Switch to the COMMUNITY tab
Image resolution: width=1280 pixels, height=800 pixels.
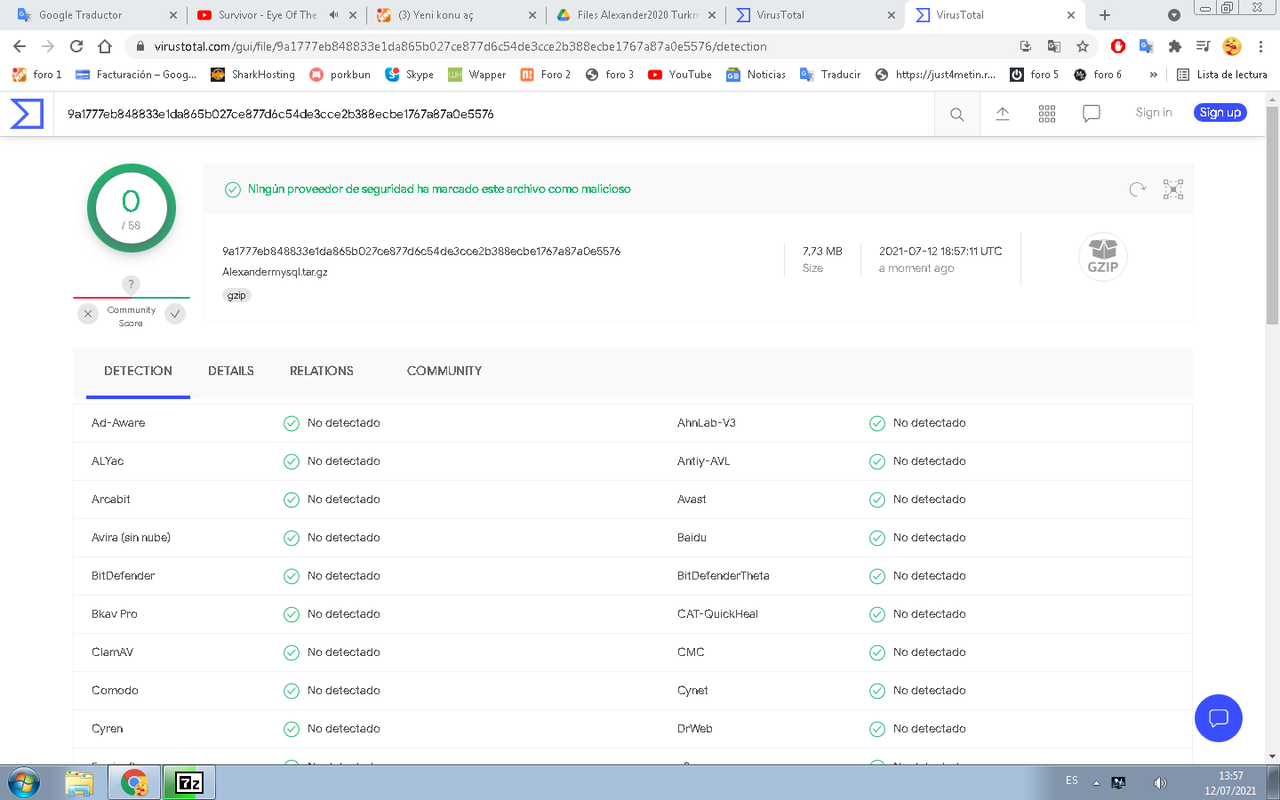coord(444,371)
